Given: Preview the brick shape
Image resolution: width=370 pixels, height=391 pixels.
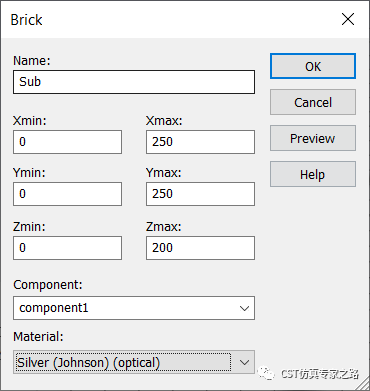Looking at the screenshot, I should (313, 138).
